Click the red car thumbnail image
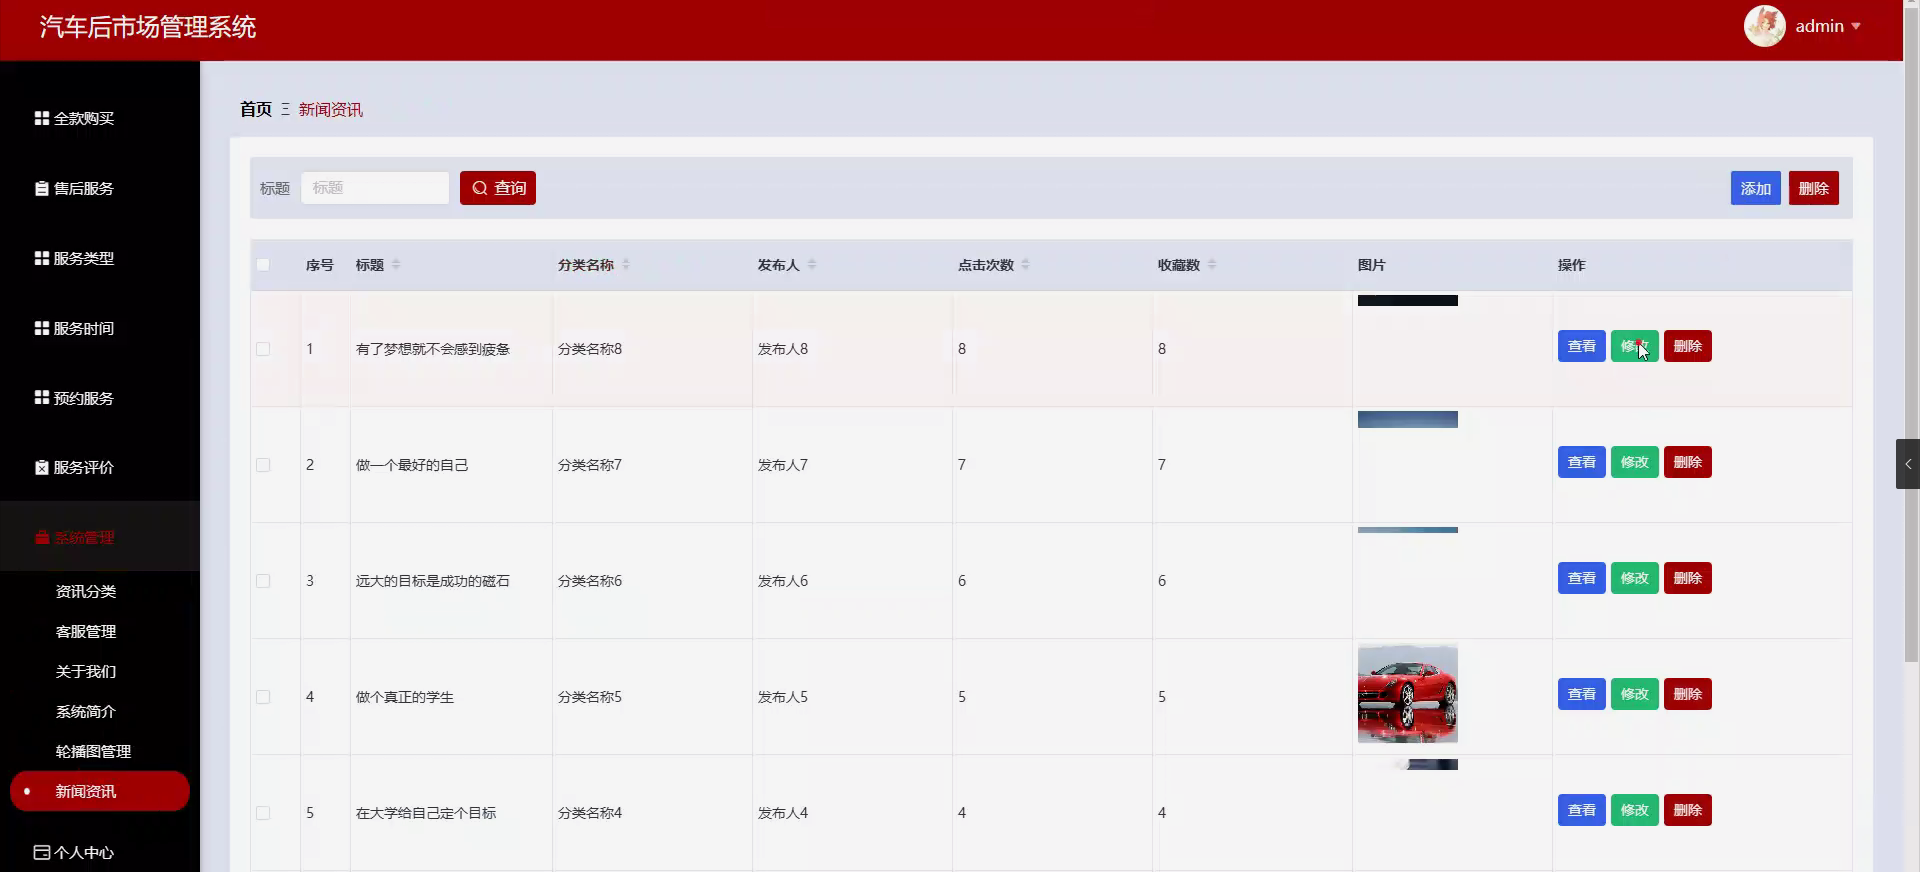Viewport: 1920px width, 872px height. (1407, 694)
